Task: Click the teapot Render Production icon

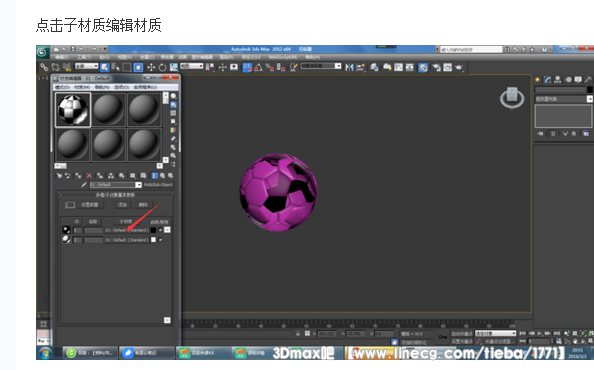Action: [459, 67]
